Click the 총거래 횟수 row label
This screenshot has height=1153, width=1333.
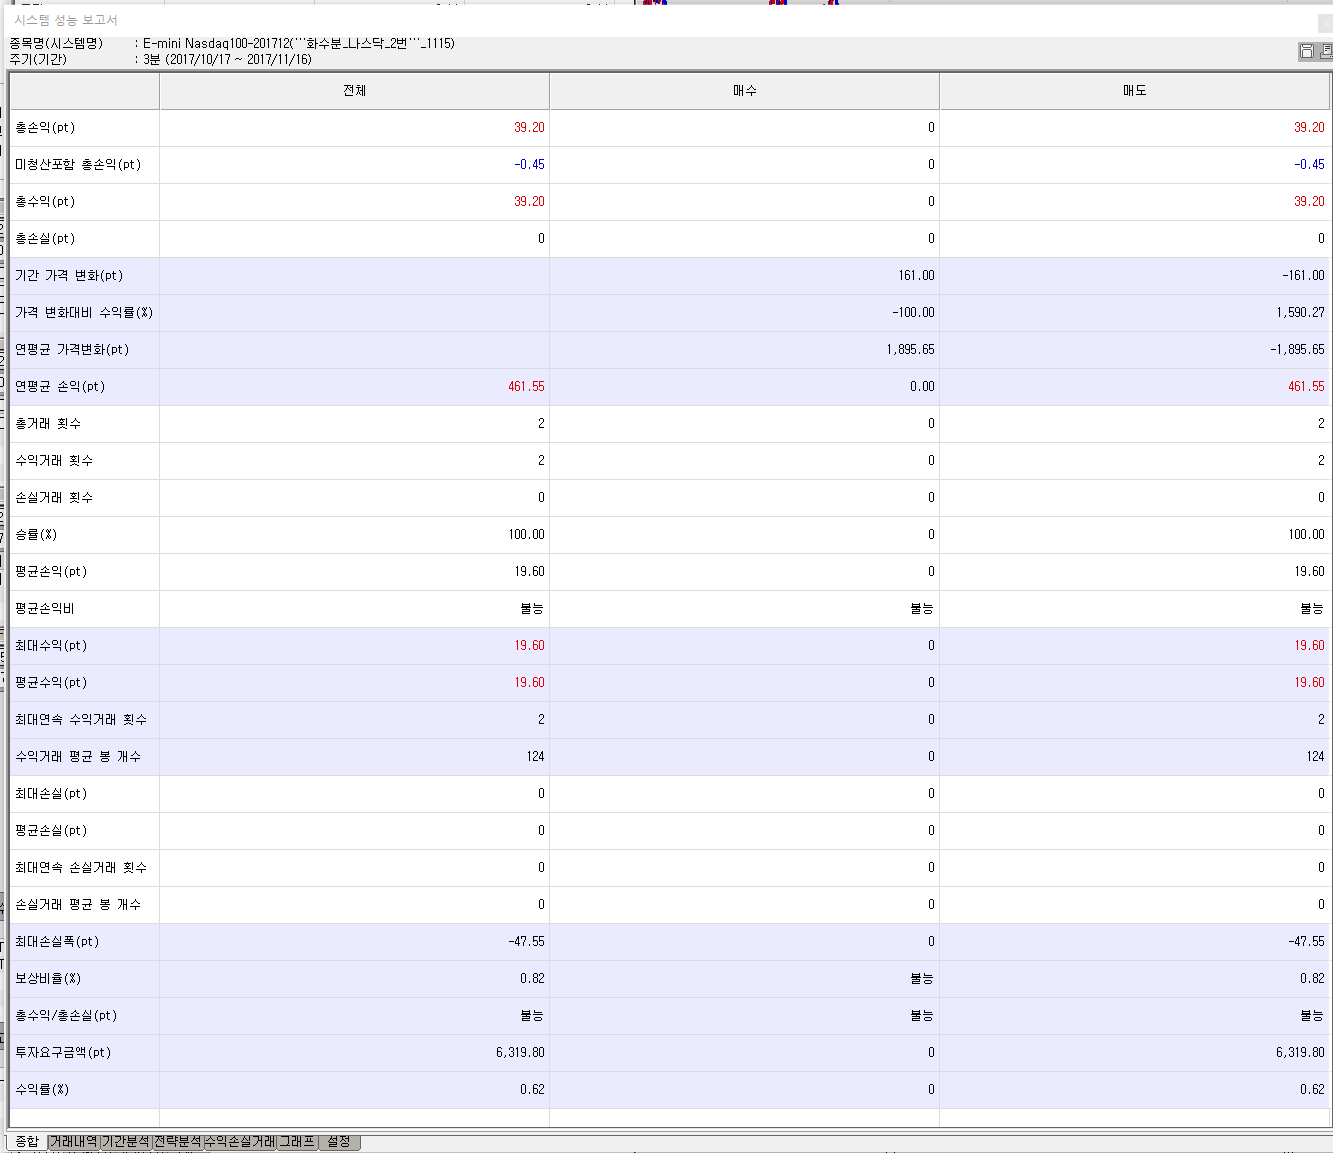48,424
